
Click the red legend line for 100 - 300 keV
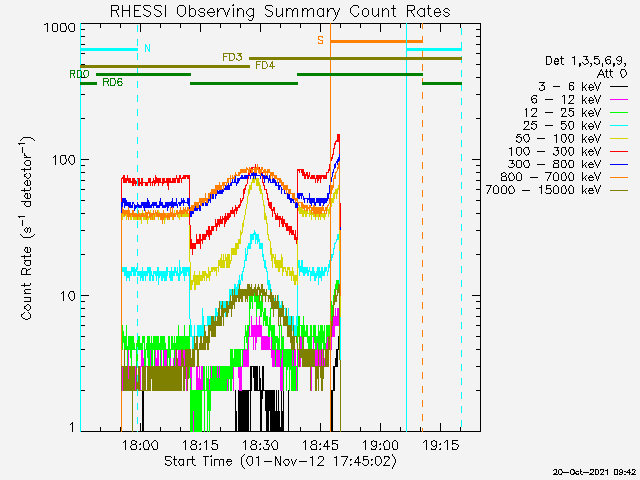click(x=619, y=151)
